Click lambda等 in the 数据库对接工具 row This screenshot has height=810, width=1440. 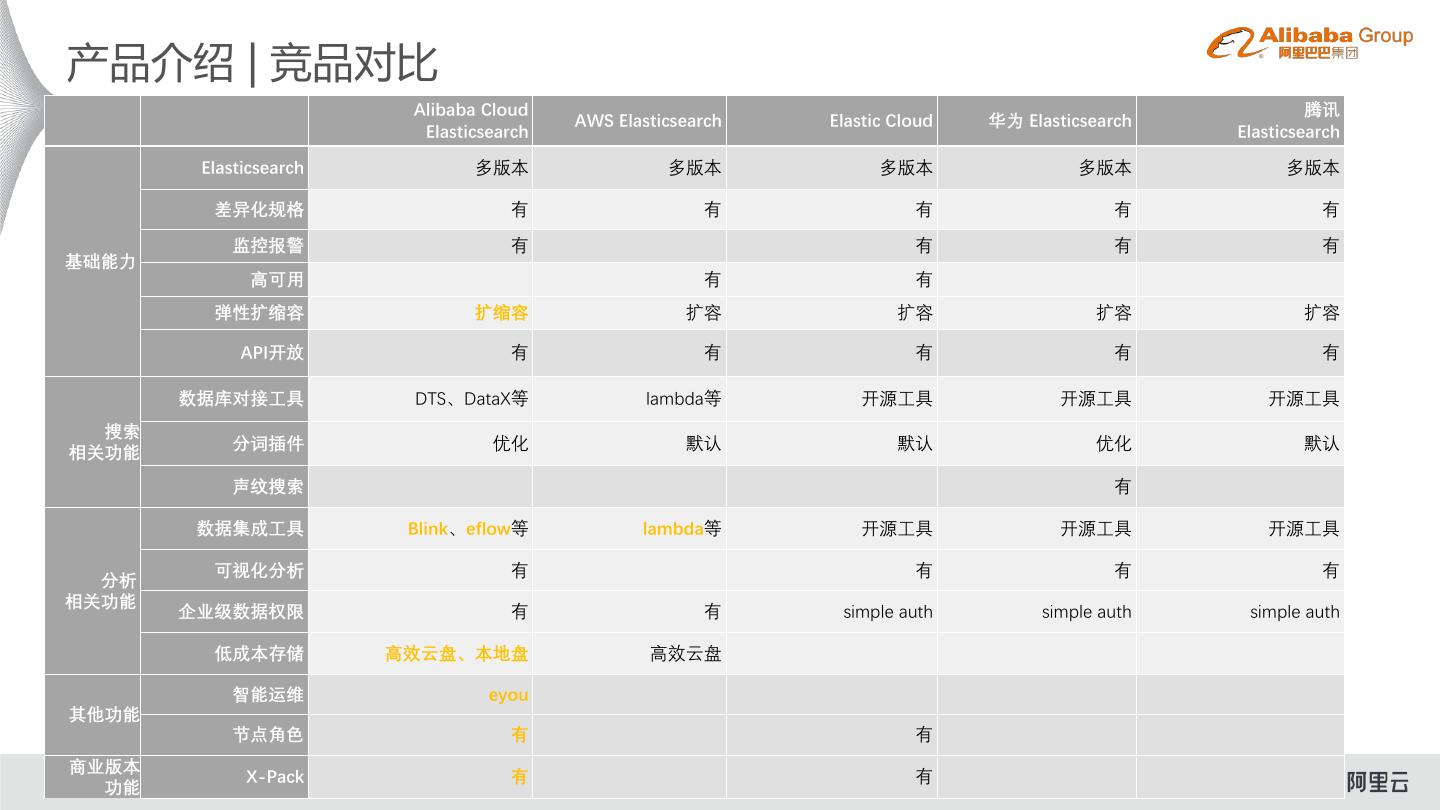(684, 399)
